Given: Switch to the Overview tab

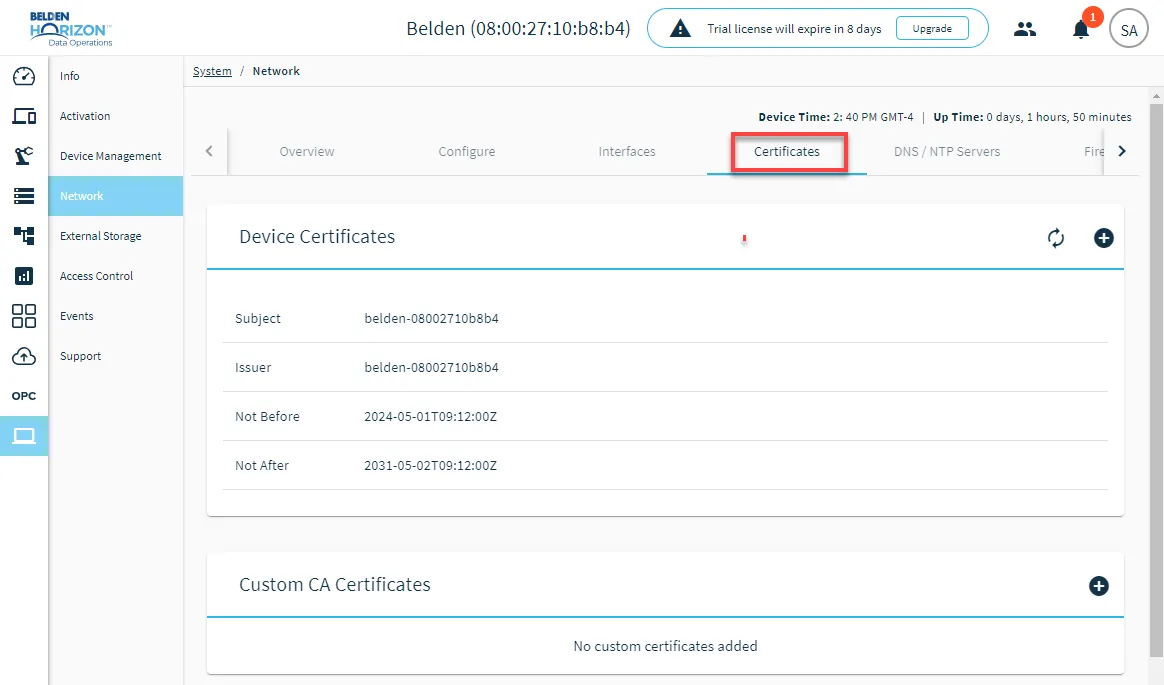Looking at the screenshot, I should click(x=307, y=151).
